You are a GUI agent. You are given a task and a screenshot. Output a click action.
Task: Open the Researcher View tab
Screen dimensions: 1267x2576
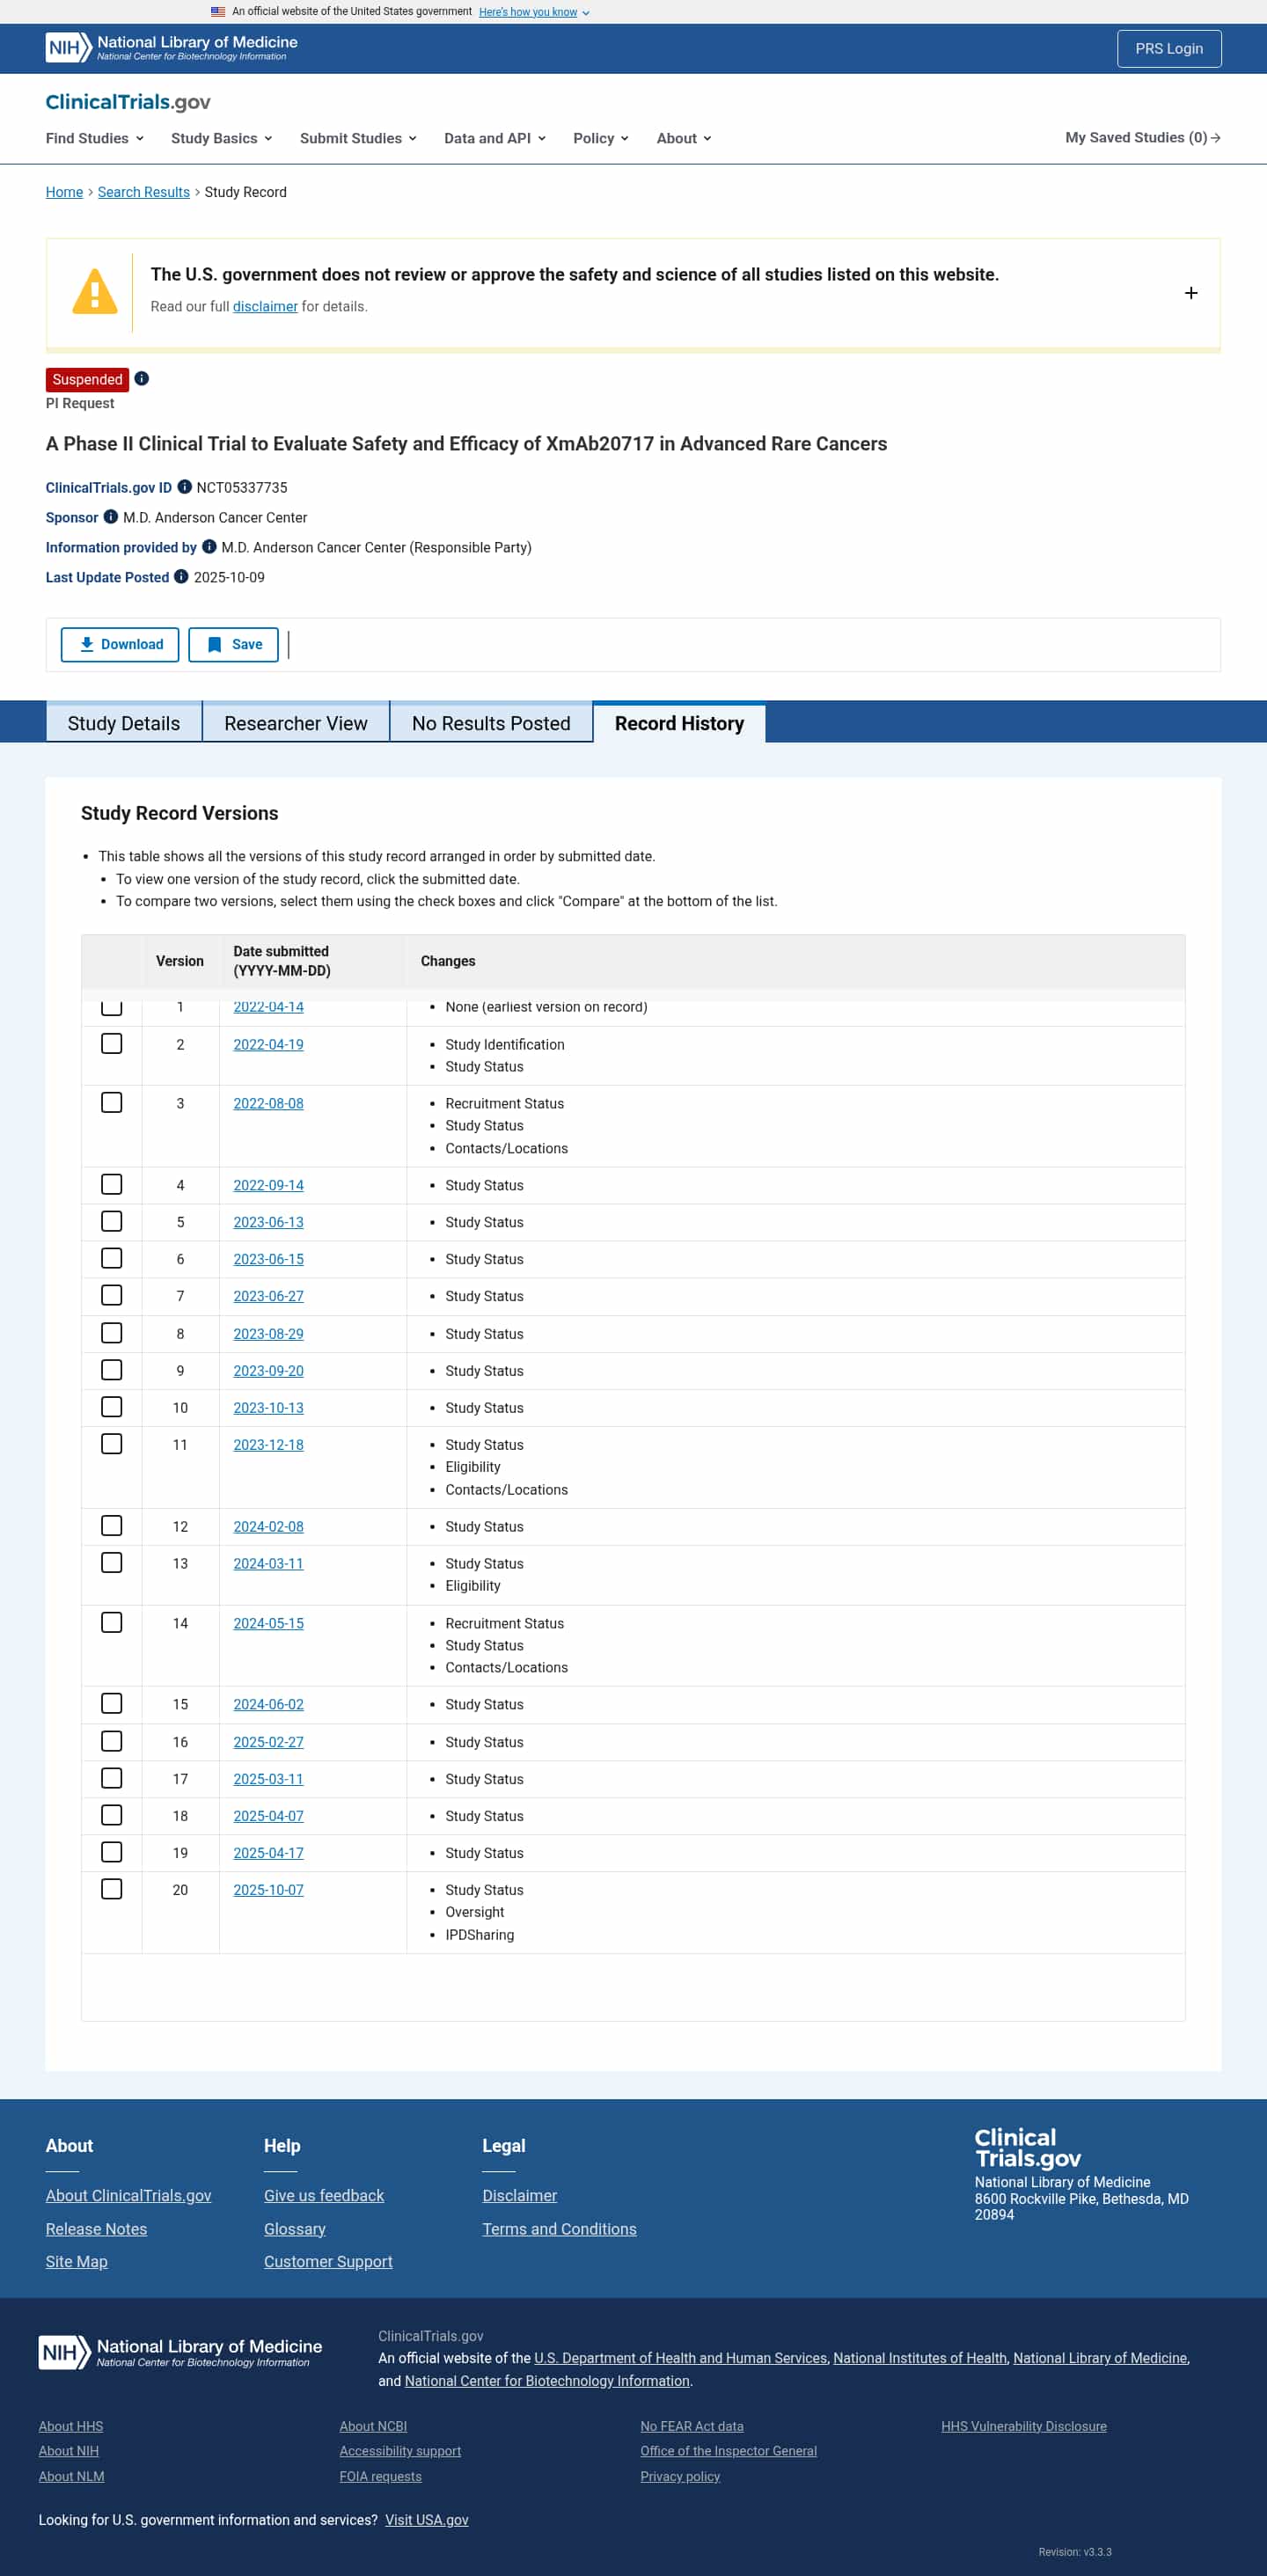295,723
